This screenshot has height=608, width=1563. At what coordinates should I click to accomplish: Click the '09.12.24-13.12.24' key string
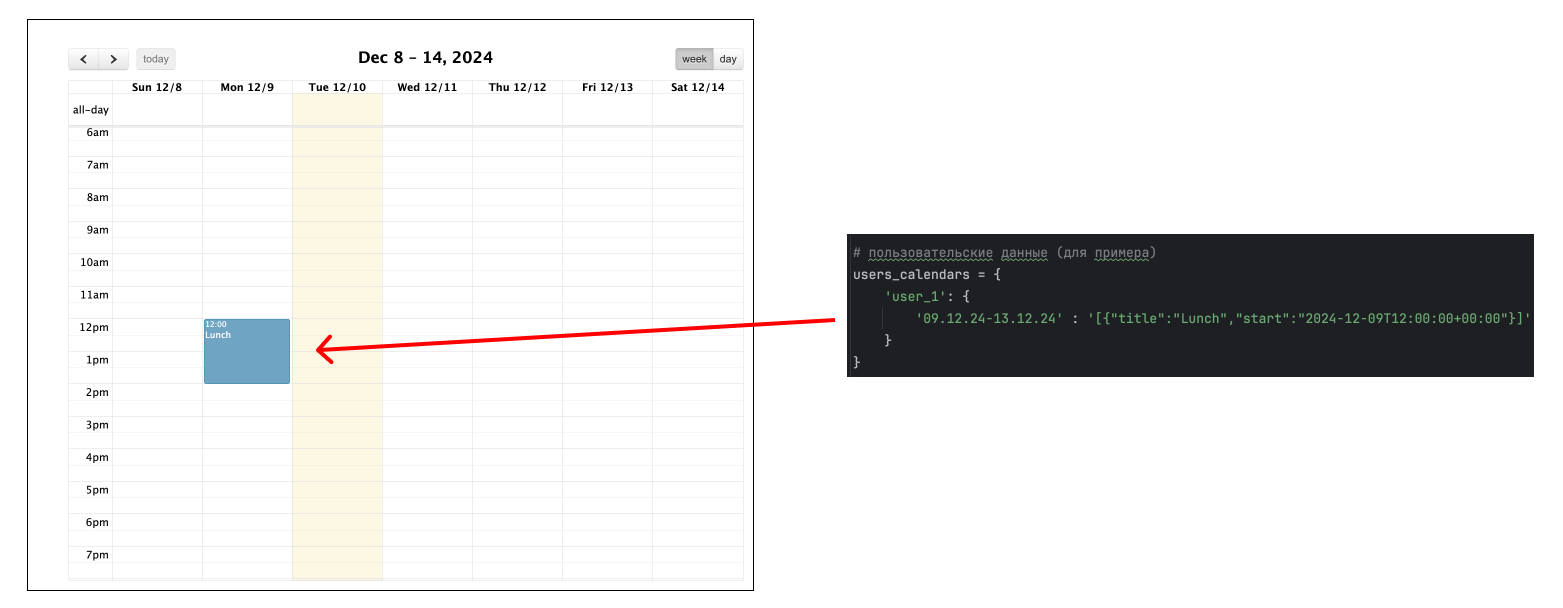click(989, 319)
